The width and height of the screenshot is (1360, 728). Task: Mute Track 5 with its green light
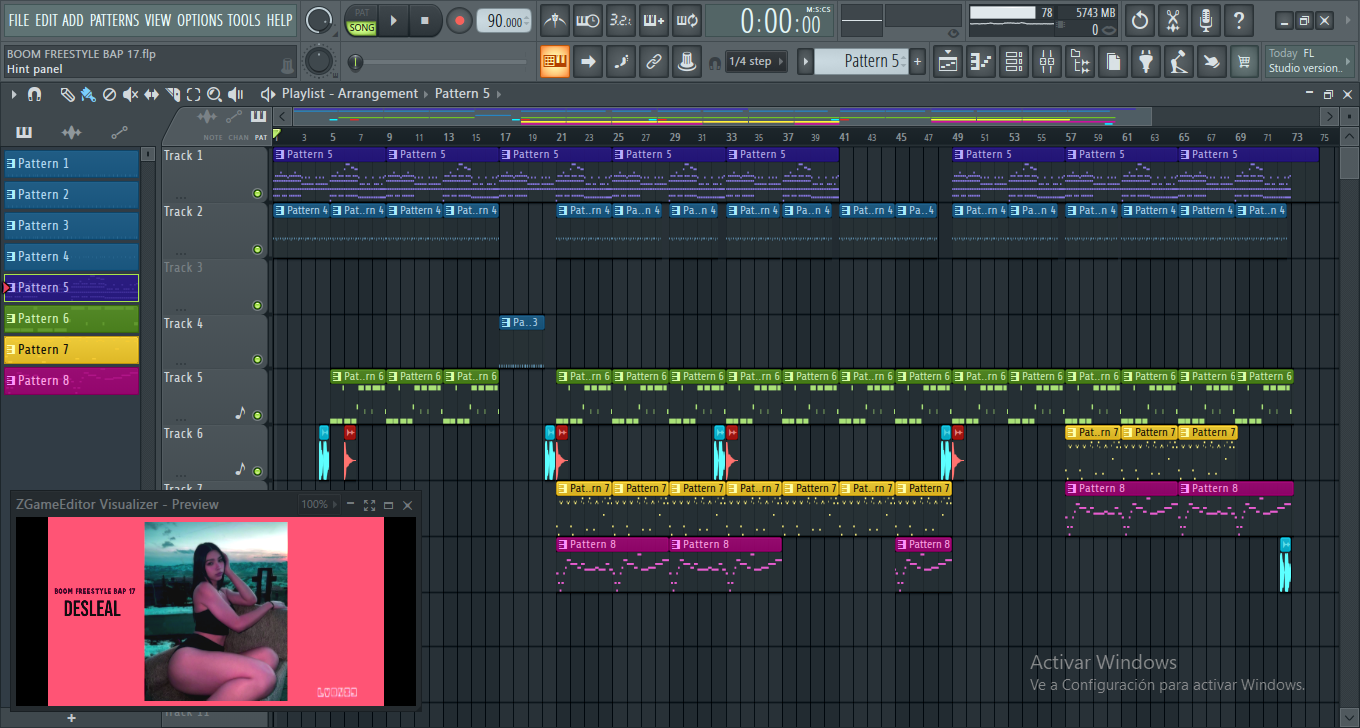click(257, 415)
